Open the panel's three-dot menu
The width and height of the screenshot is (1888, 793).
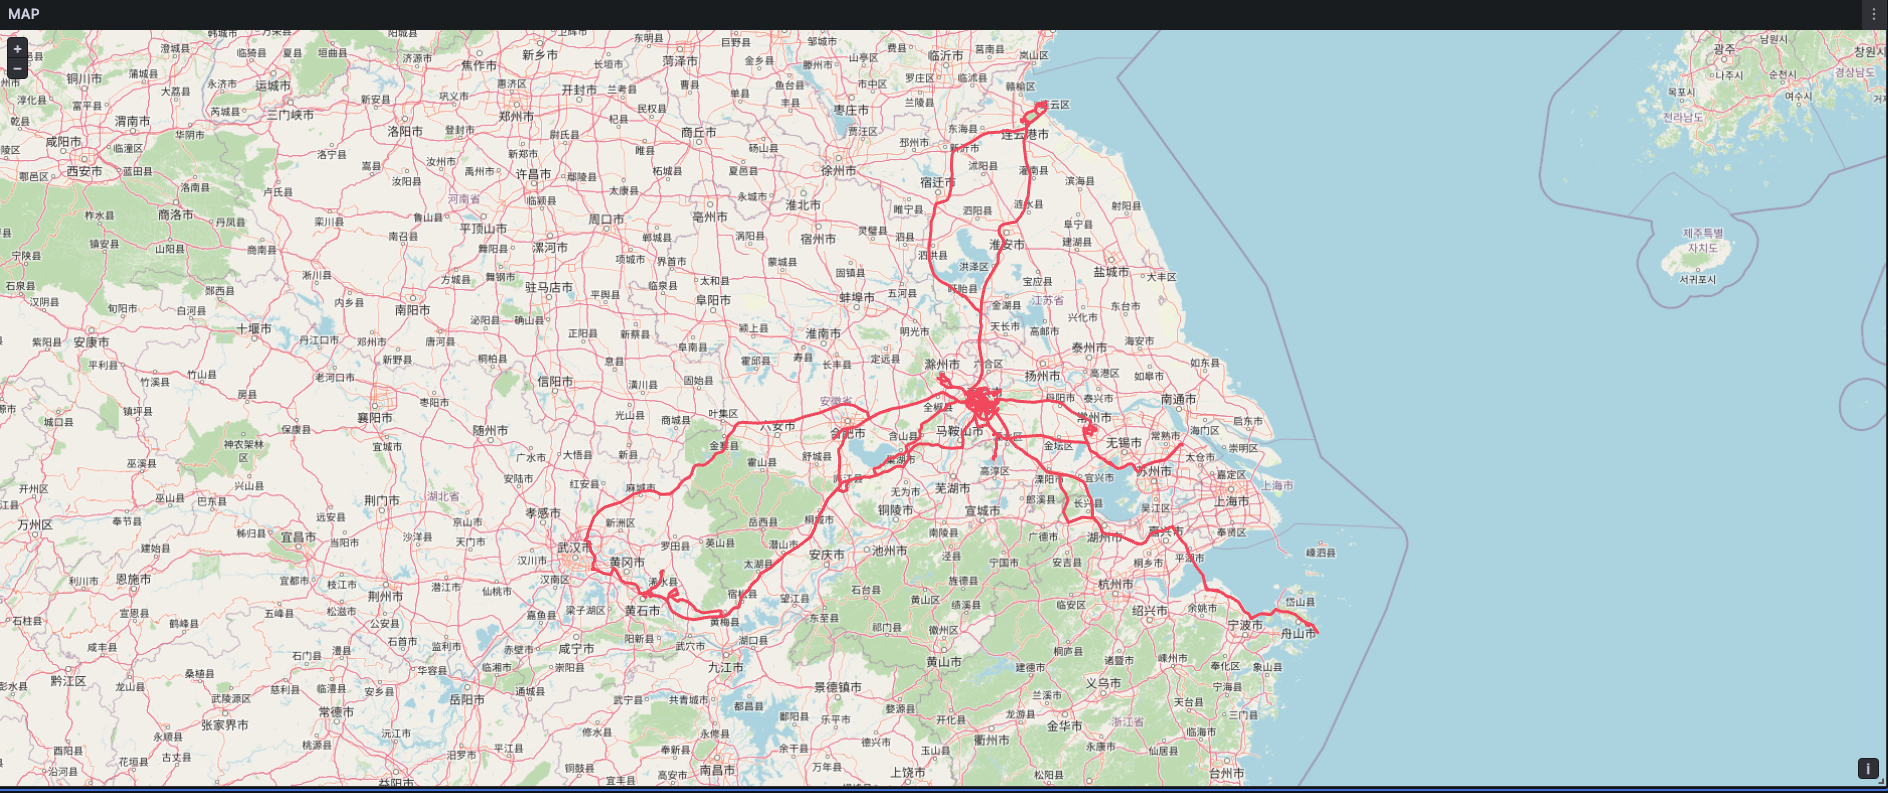point(1873,14)
